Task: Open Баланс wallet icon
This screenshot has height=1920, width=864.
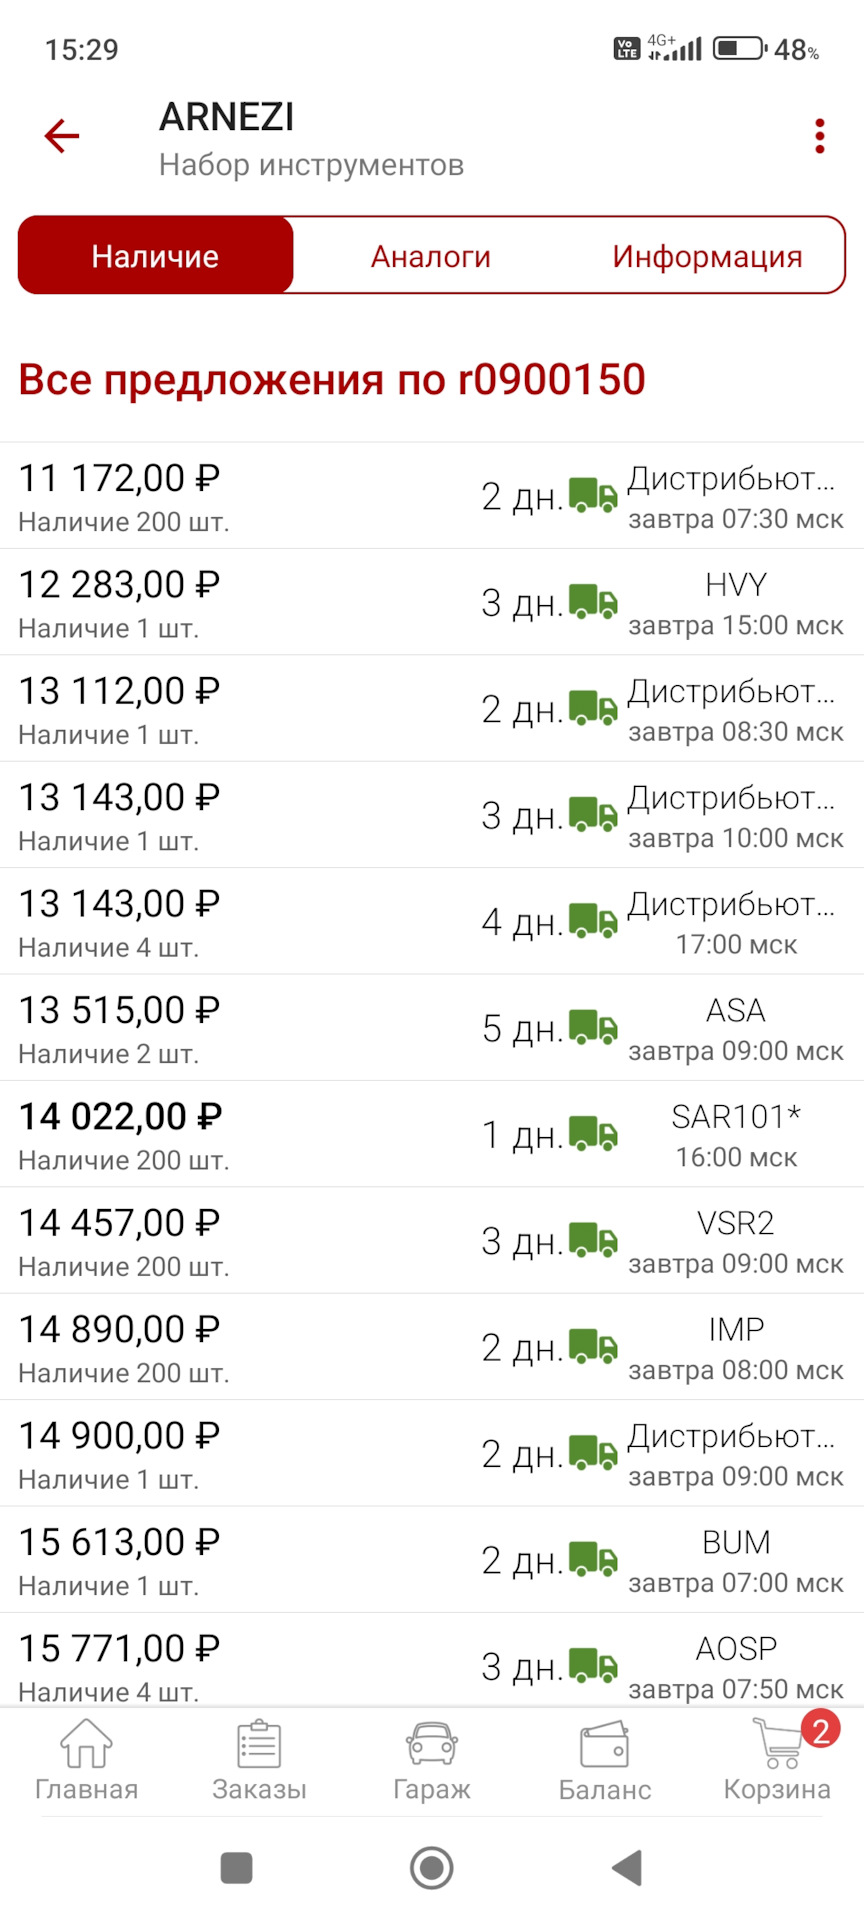Action: (605, 1747)
